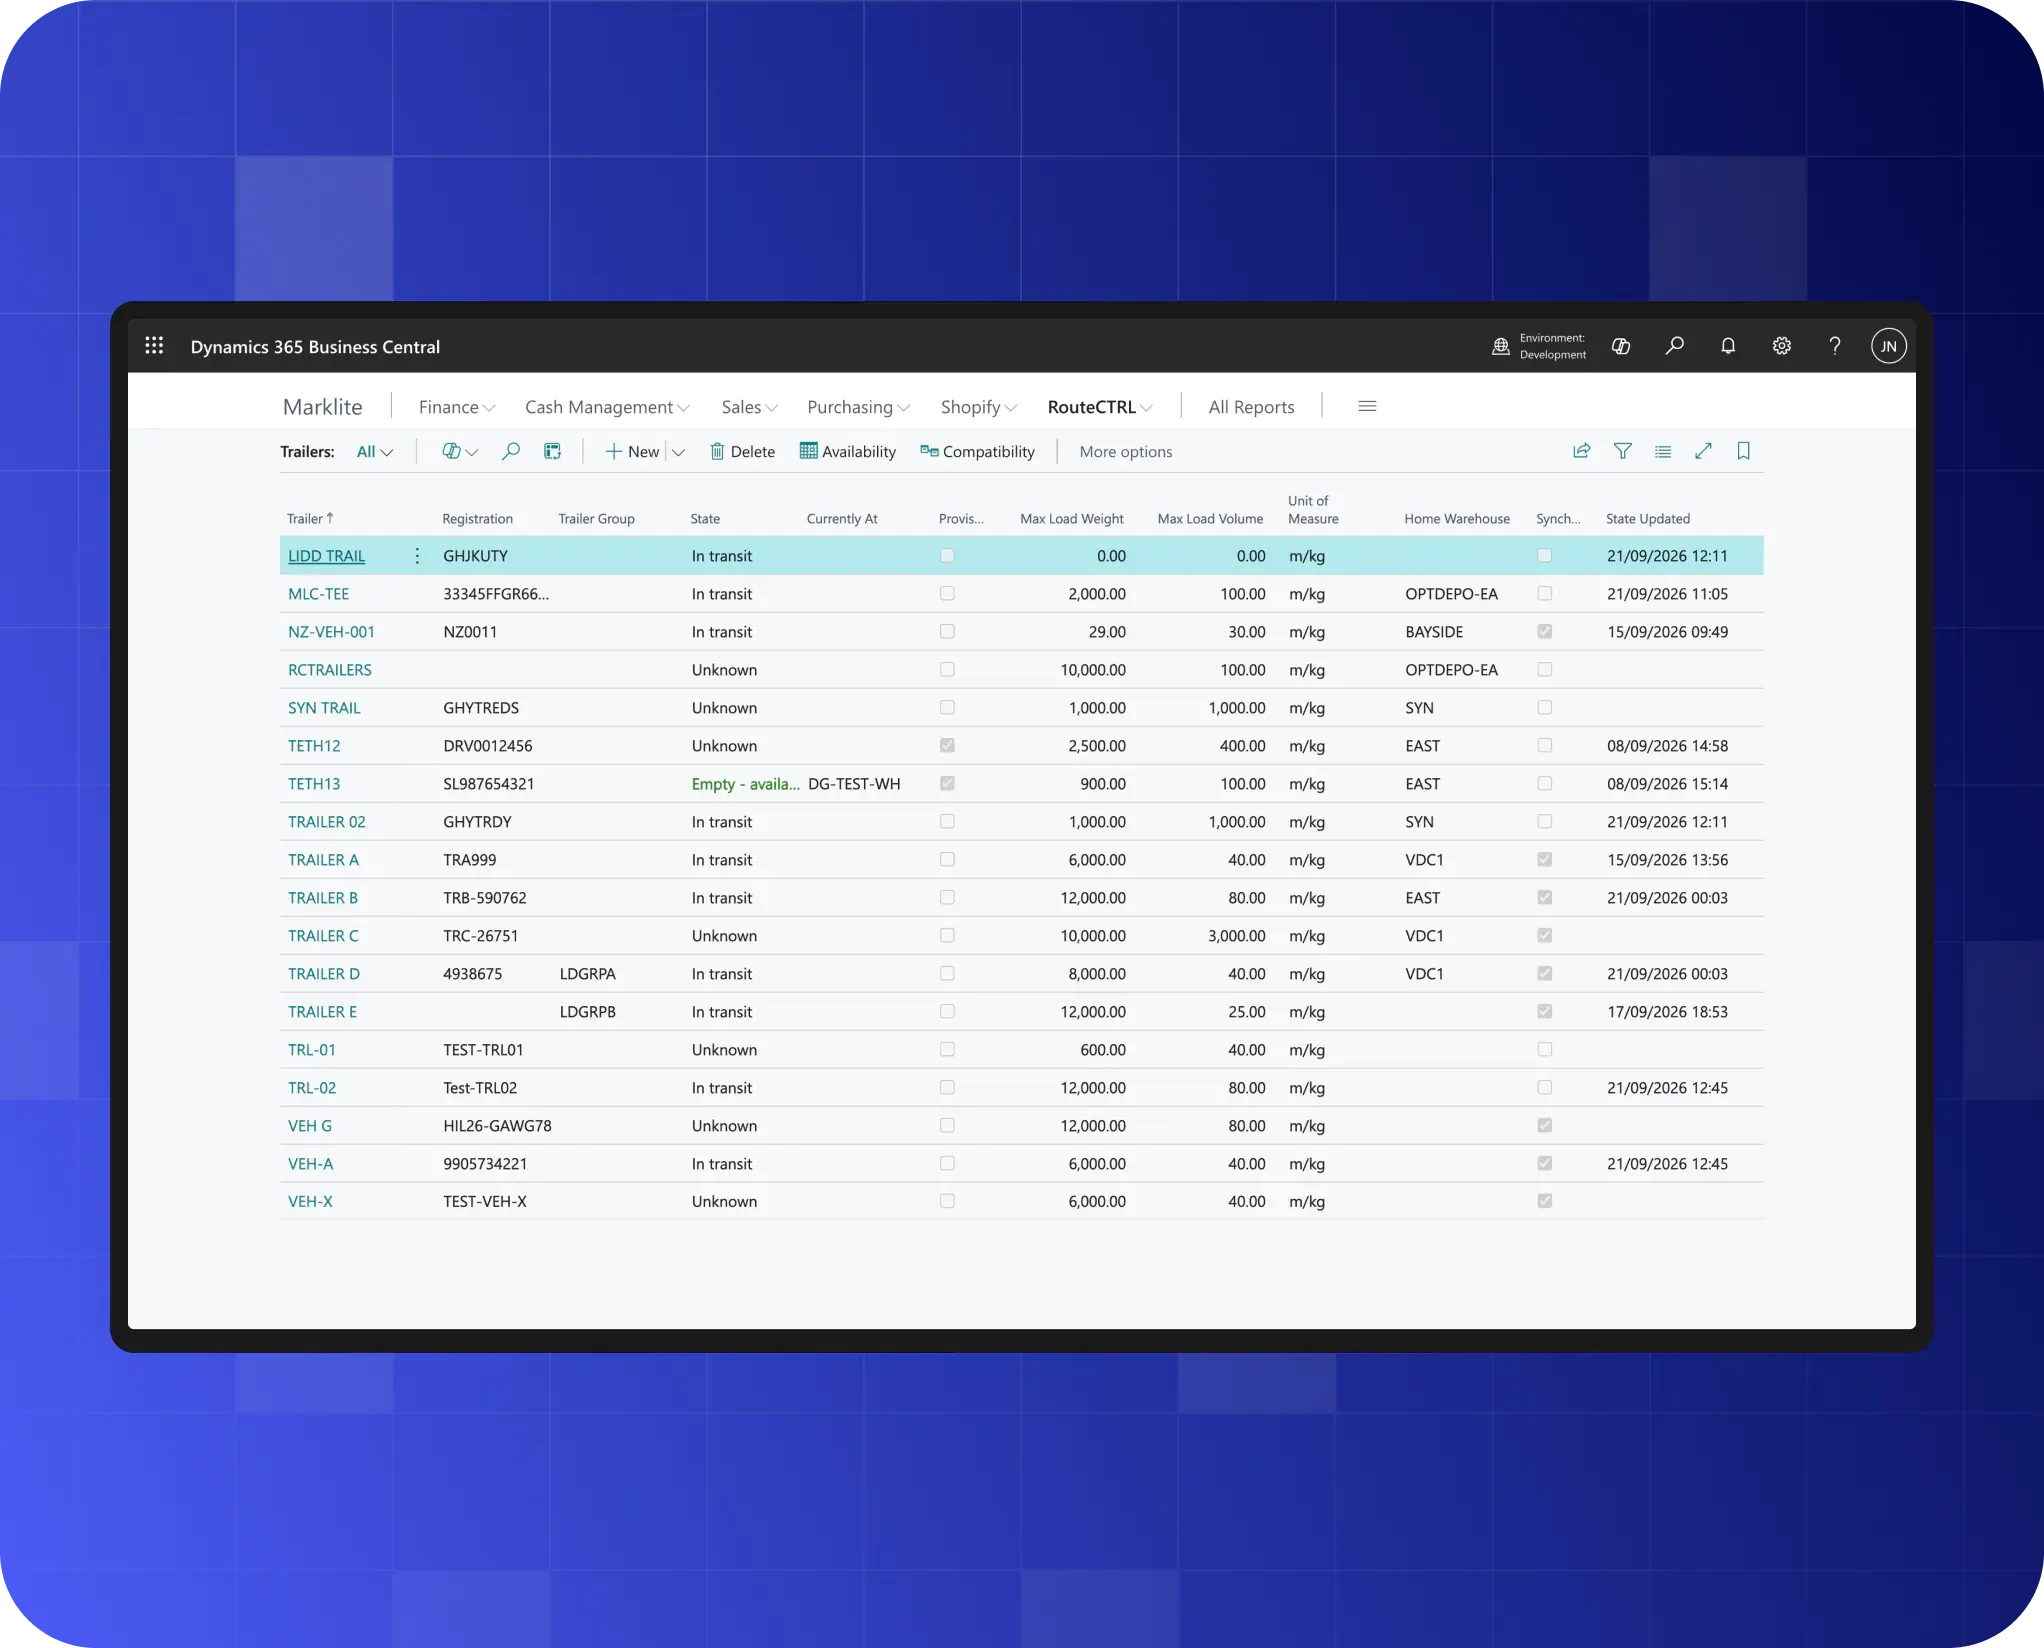Open the TRAILER B record link
Image resolution: width=2044 pixels, height=1648 pixels.
click(323, 898)
